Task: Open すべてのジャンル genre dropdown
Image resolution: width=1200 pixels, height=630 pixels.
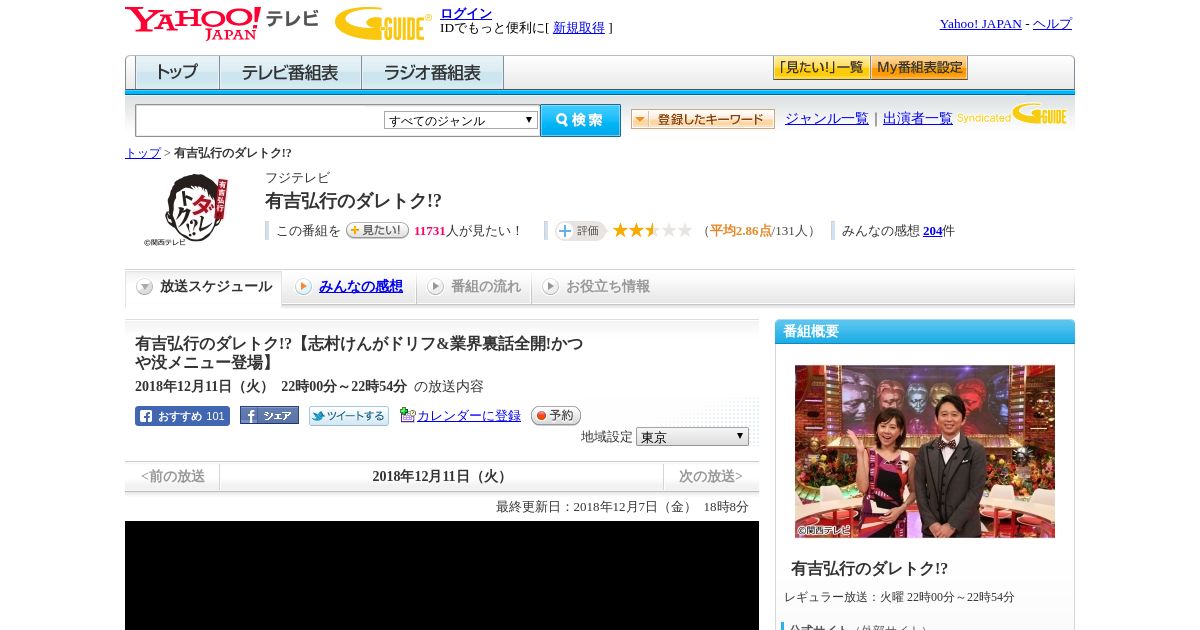Action: (461, 120)
